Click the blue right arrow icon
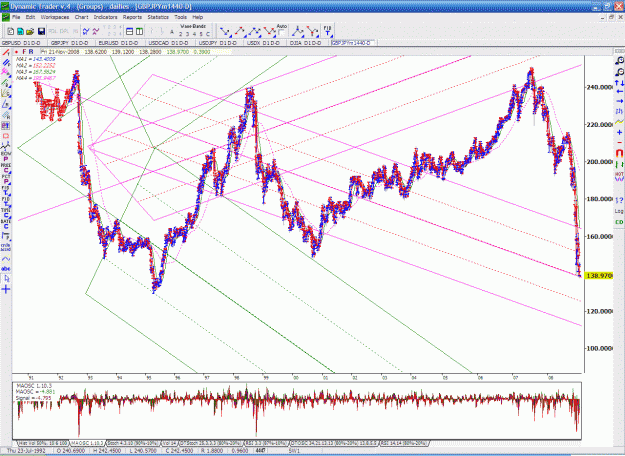The height and width of the screenshot is (456, 625). [x=619, y=101]
